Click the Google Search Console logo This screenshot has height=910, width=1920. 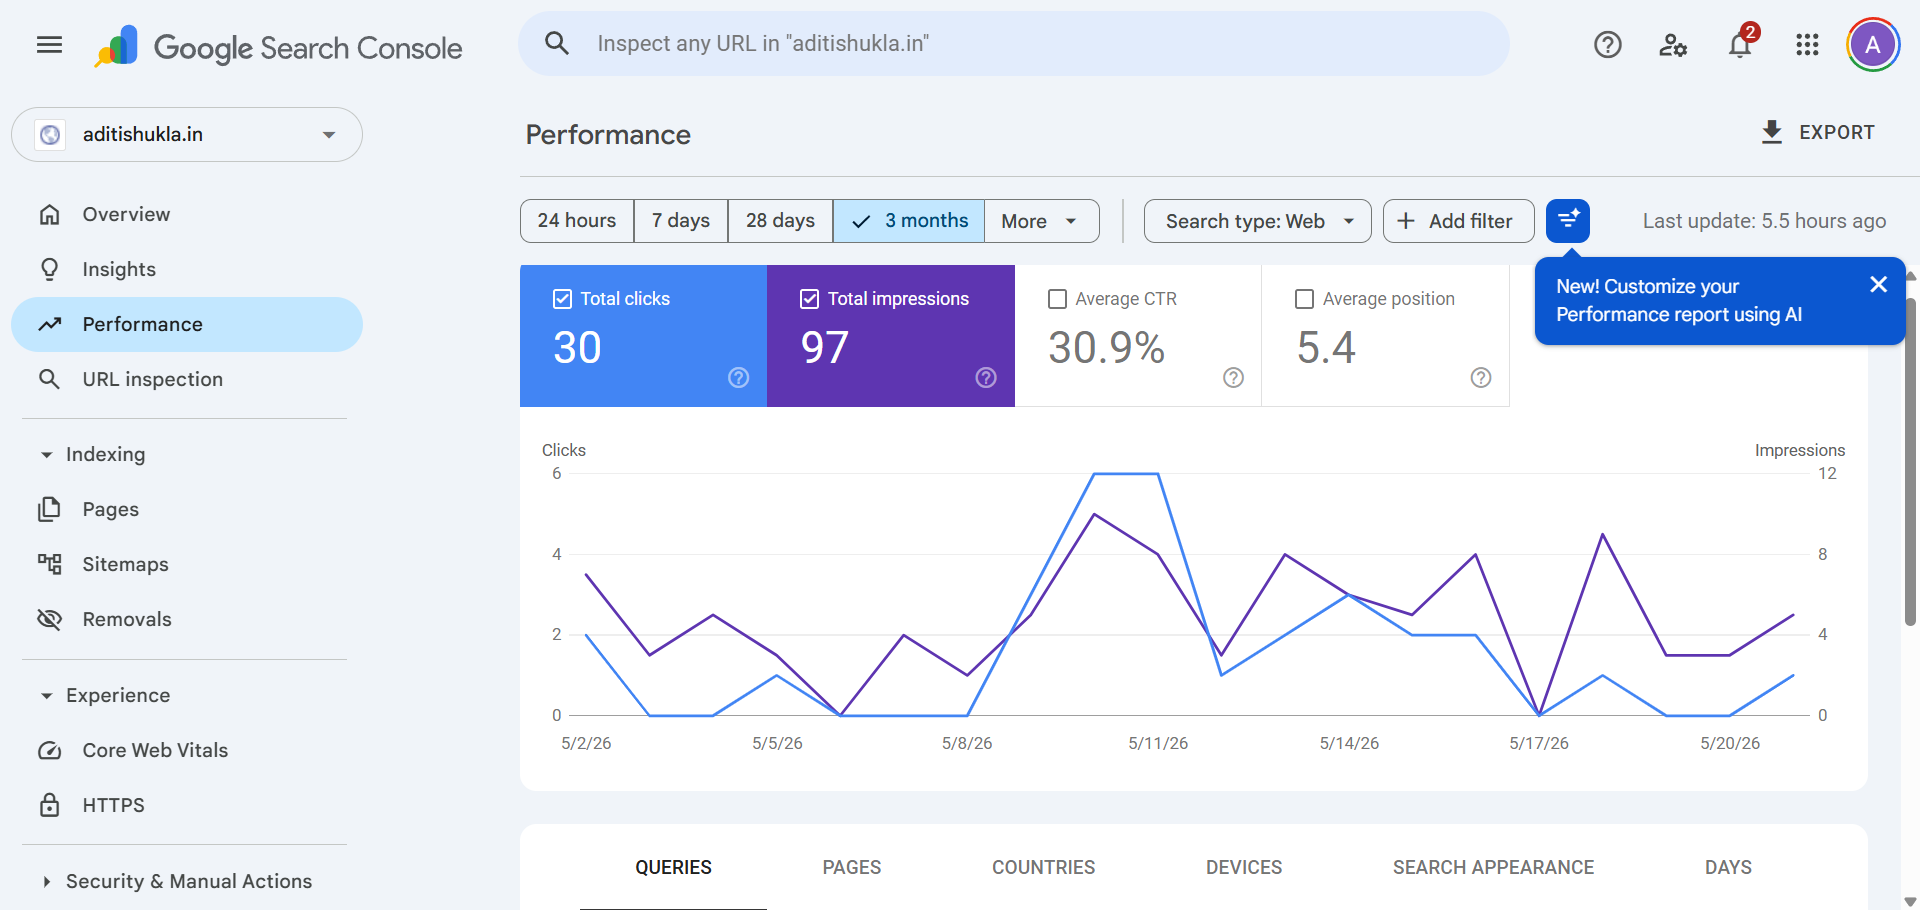click(x=278, y=47)
